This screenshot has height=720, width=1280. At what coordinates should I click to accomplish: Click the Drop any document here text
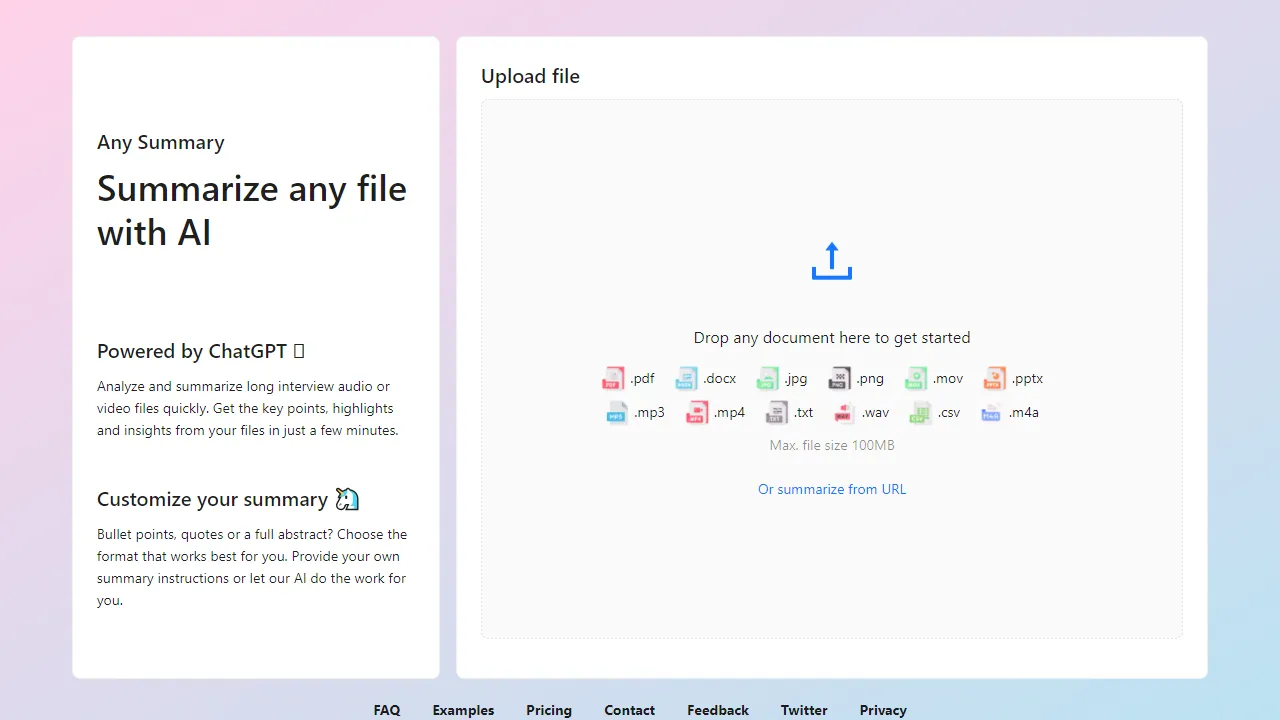832,338
